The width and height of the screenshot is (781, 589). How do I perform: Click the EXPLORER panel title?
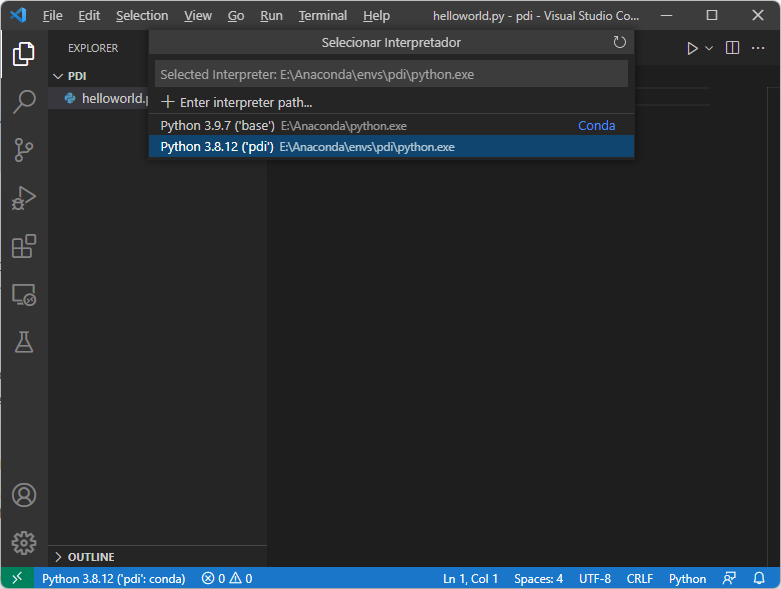click(93, 48)
